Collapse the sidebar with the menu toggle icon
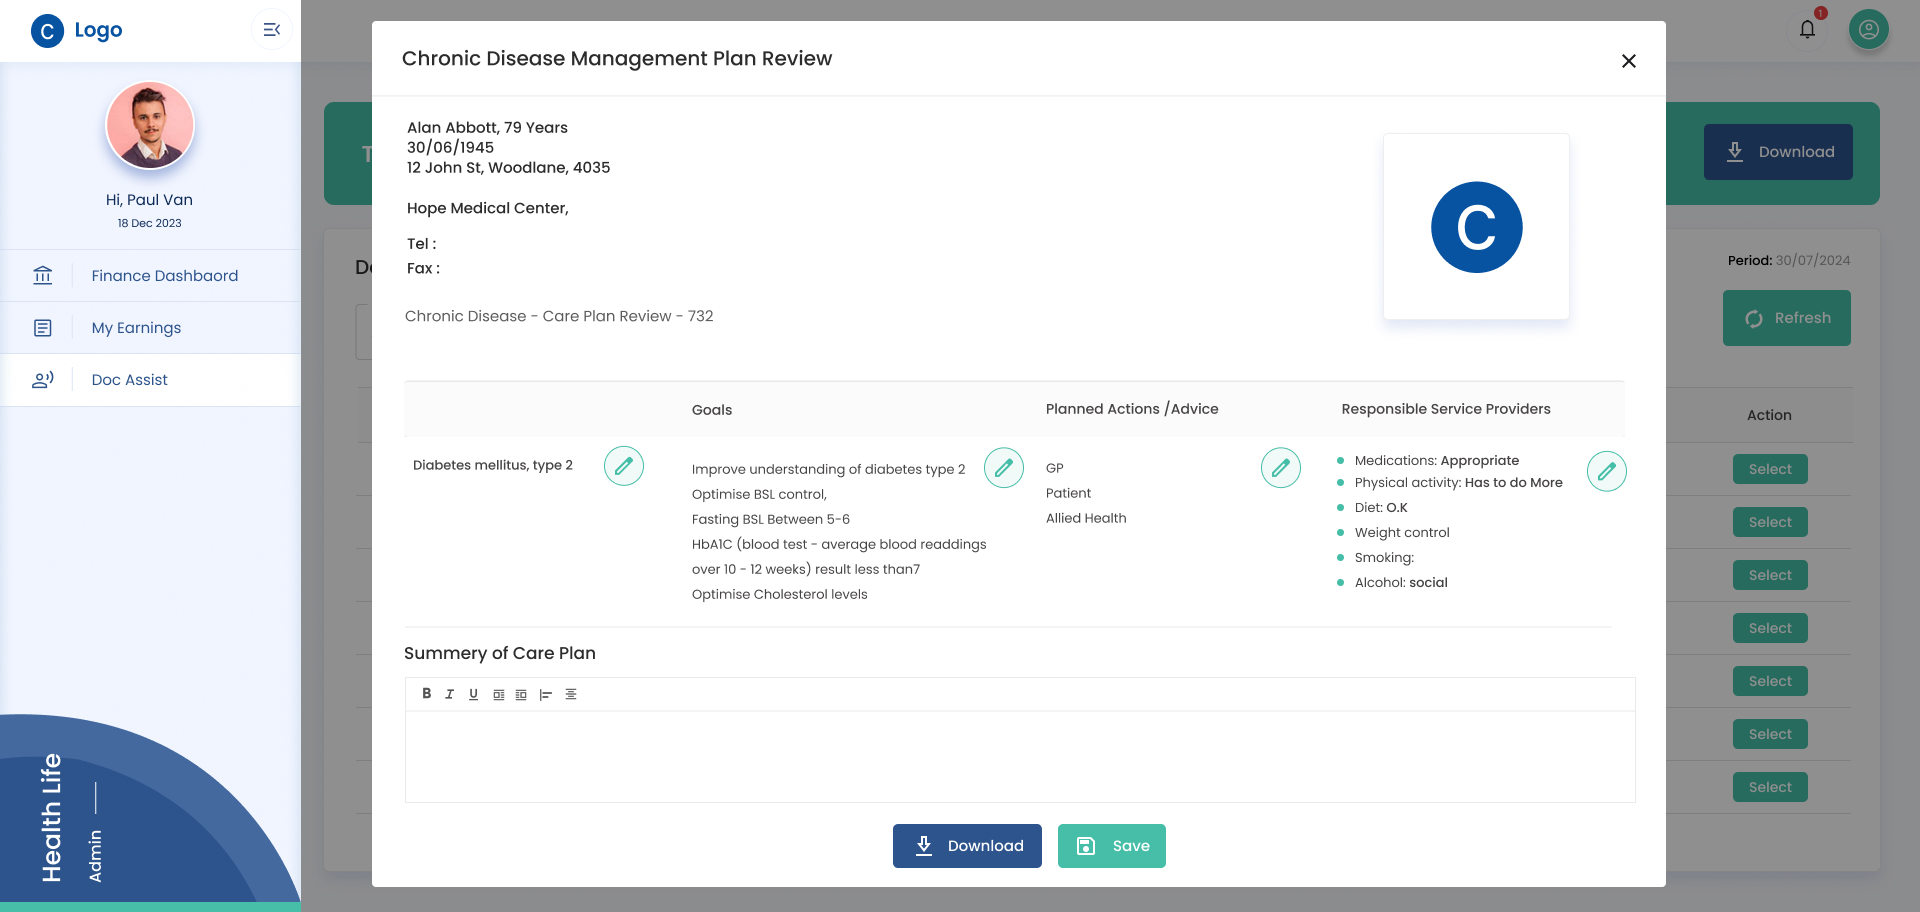The height and width of the screenshot is (912, 1920). 272,30
